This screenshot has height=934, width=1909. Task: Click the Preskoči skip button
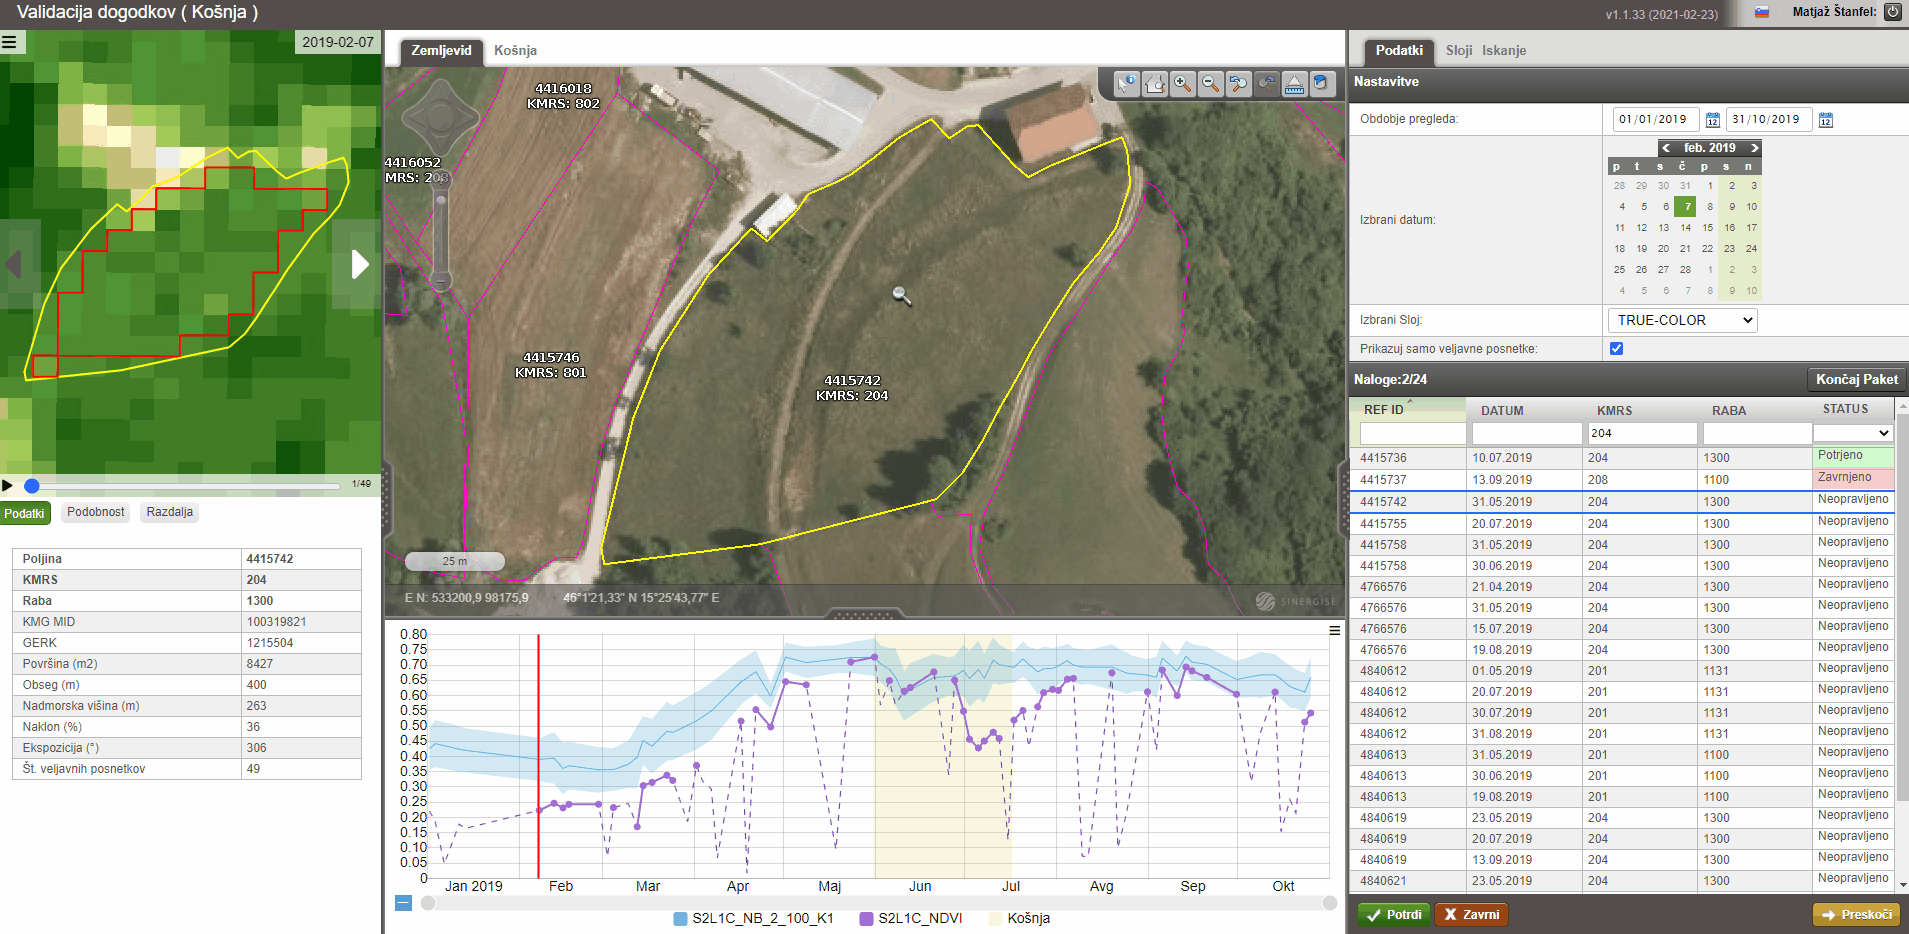(x=1856, y=915)
